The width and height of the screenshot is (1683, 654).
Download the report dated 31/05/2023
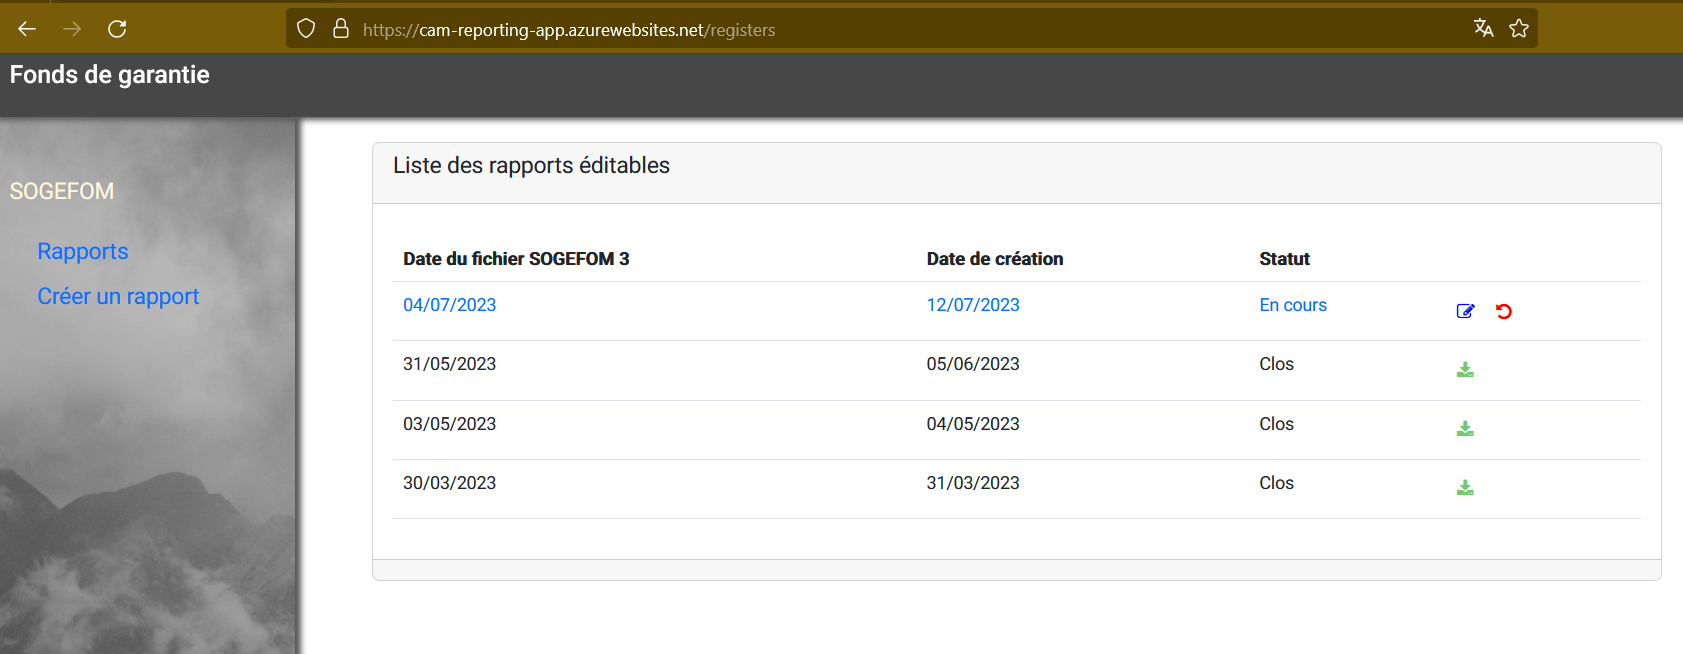(1465, 370)
